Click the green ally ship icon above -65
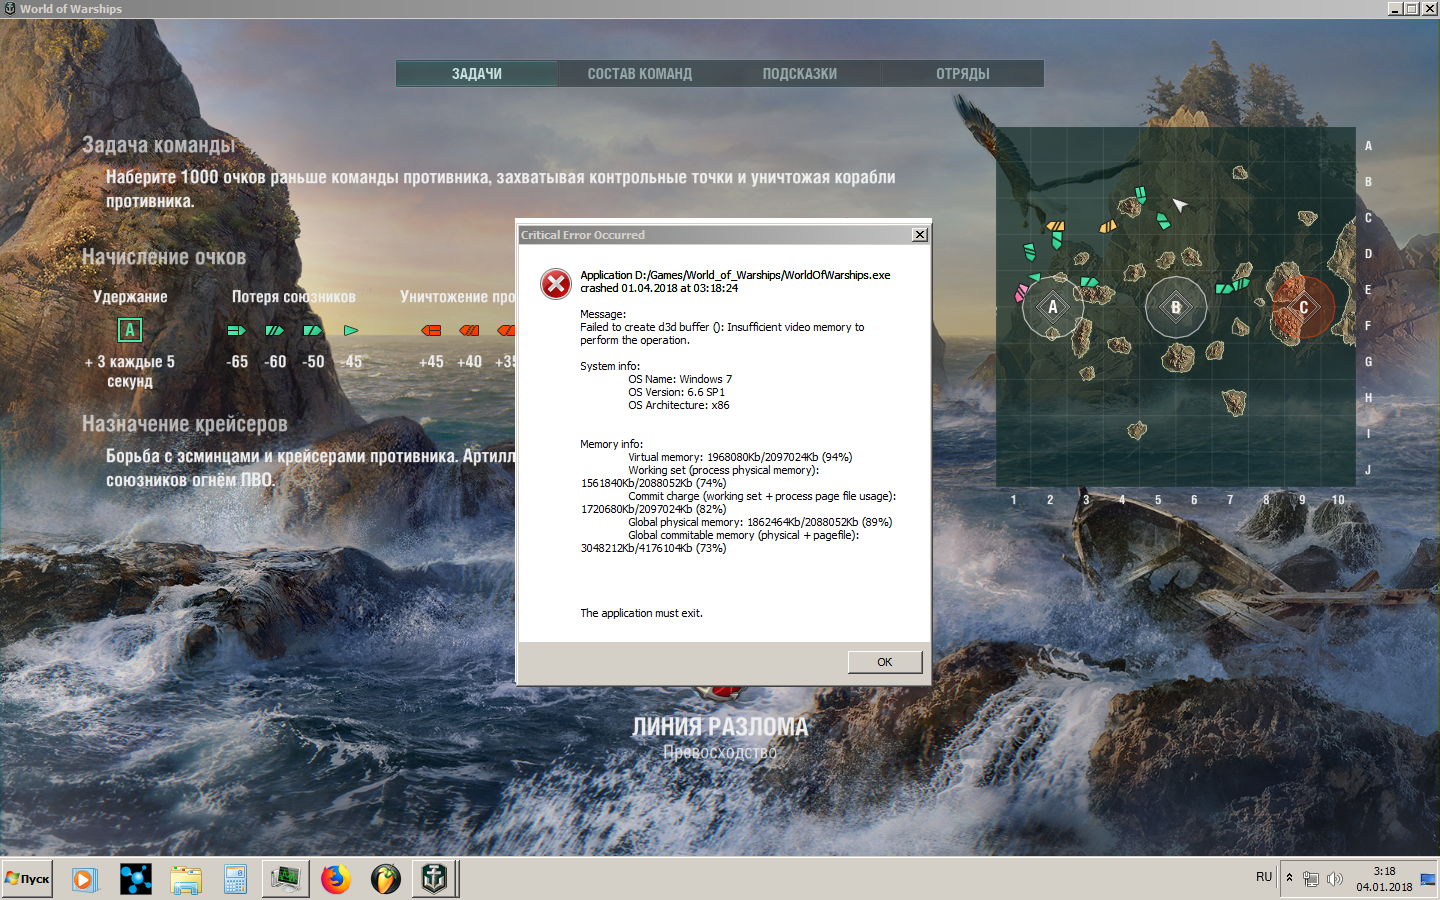The image size is (1440, 900). pyautogui.click(x=236, y=330)
